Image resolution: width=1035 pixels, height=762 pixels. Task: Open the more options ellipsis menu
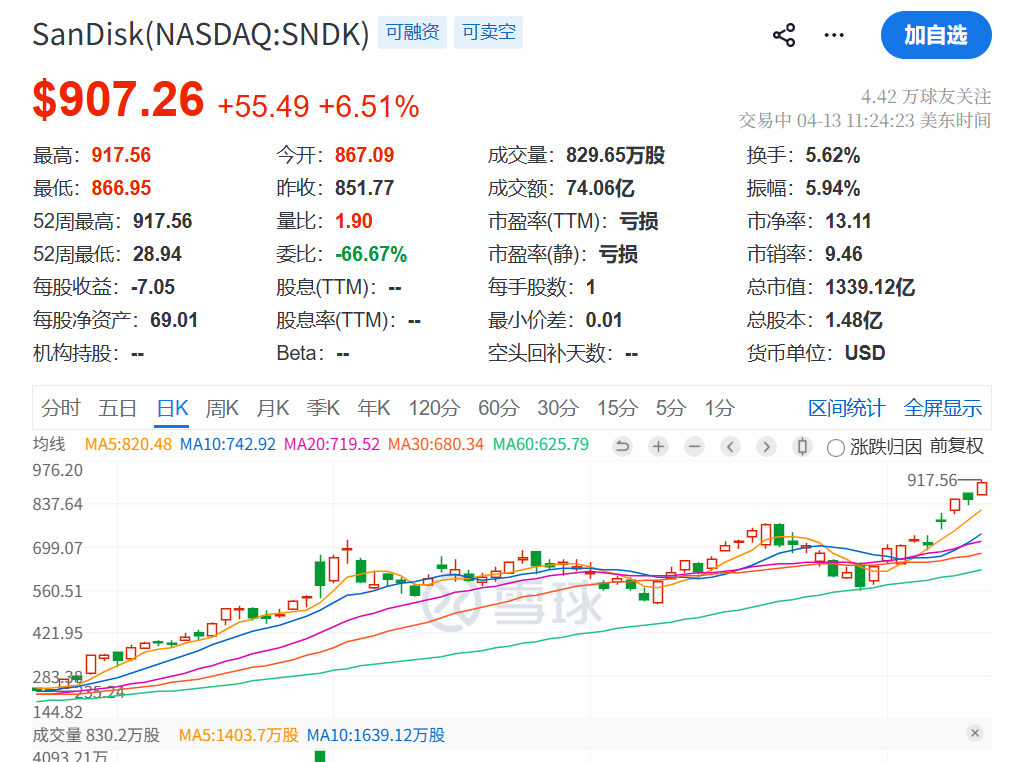(x=834, y=36)
